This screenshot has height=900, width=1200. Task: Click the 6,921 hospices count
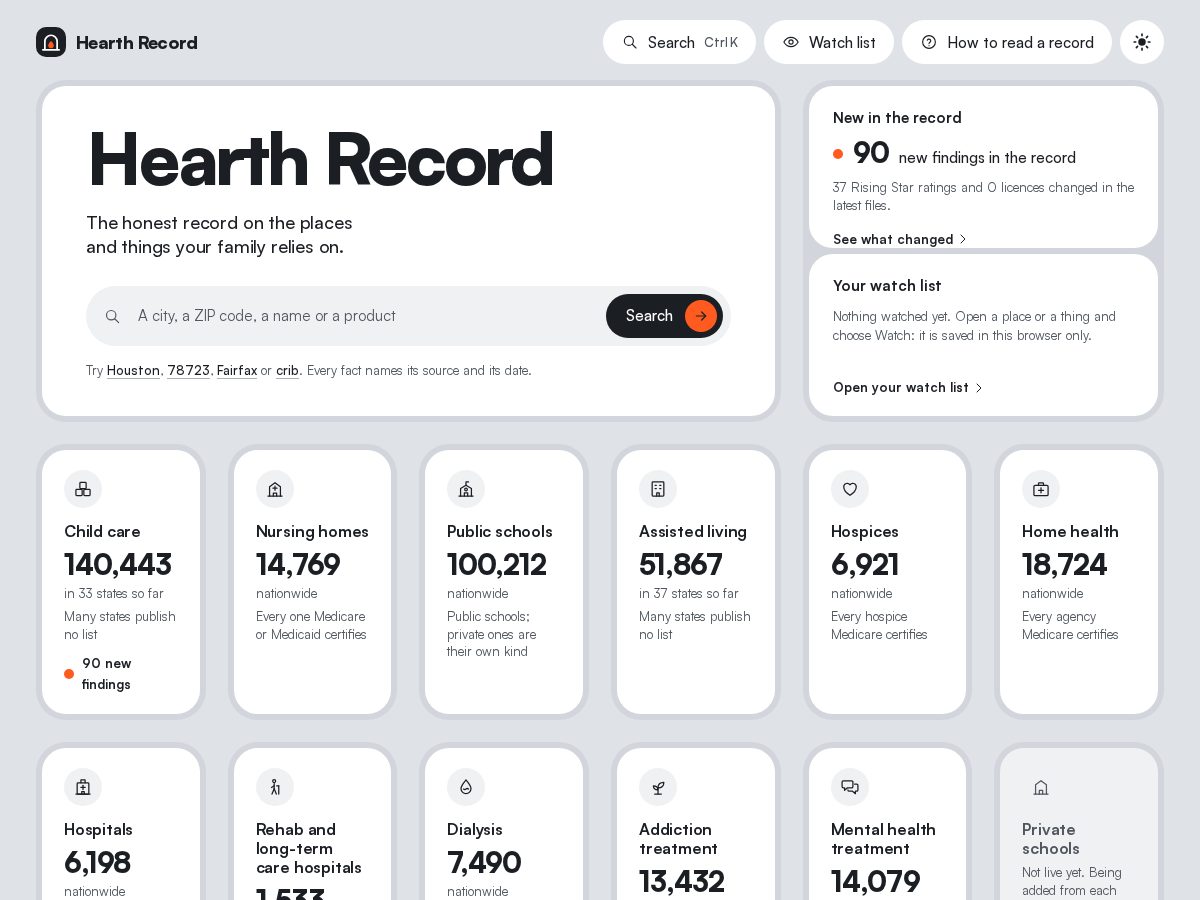[865, 564]
